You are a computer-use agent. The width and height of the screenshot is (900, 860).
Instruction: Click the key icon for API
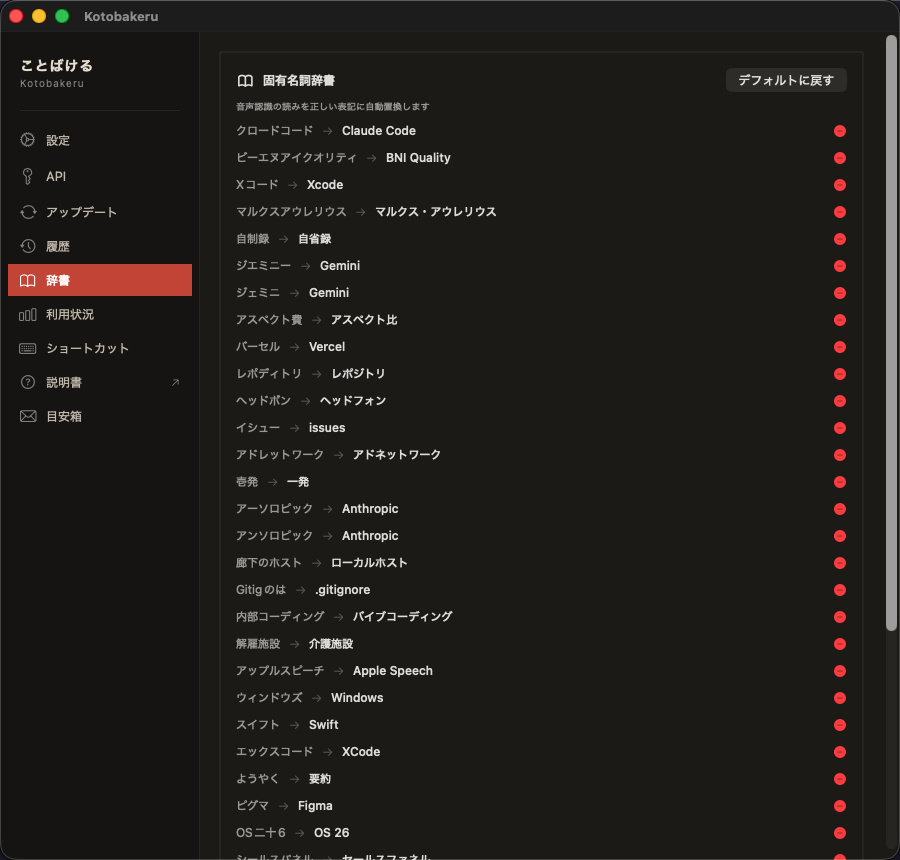pyautogui.click(x=28, y=176)
